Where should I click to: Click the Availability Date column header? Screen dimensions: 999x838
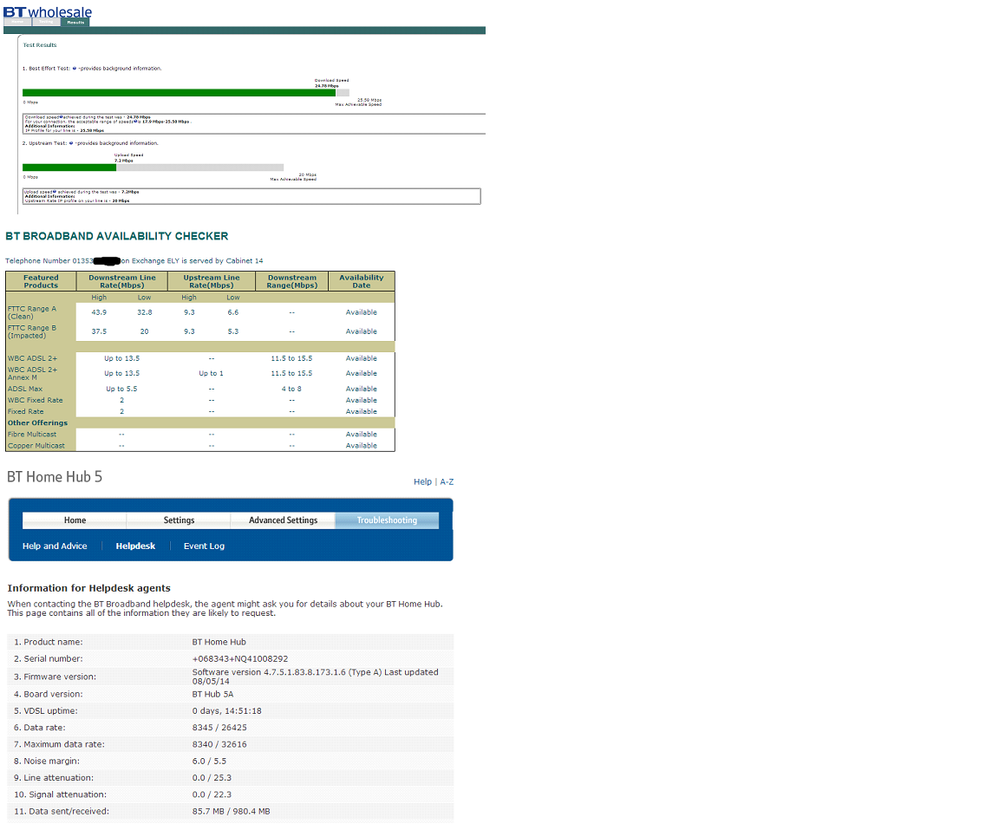point(361,282)
